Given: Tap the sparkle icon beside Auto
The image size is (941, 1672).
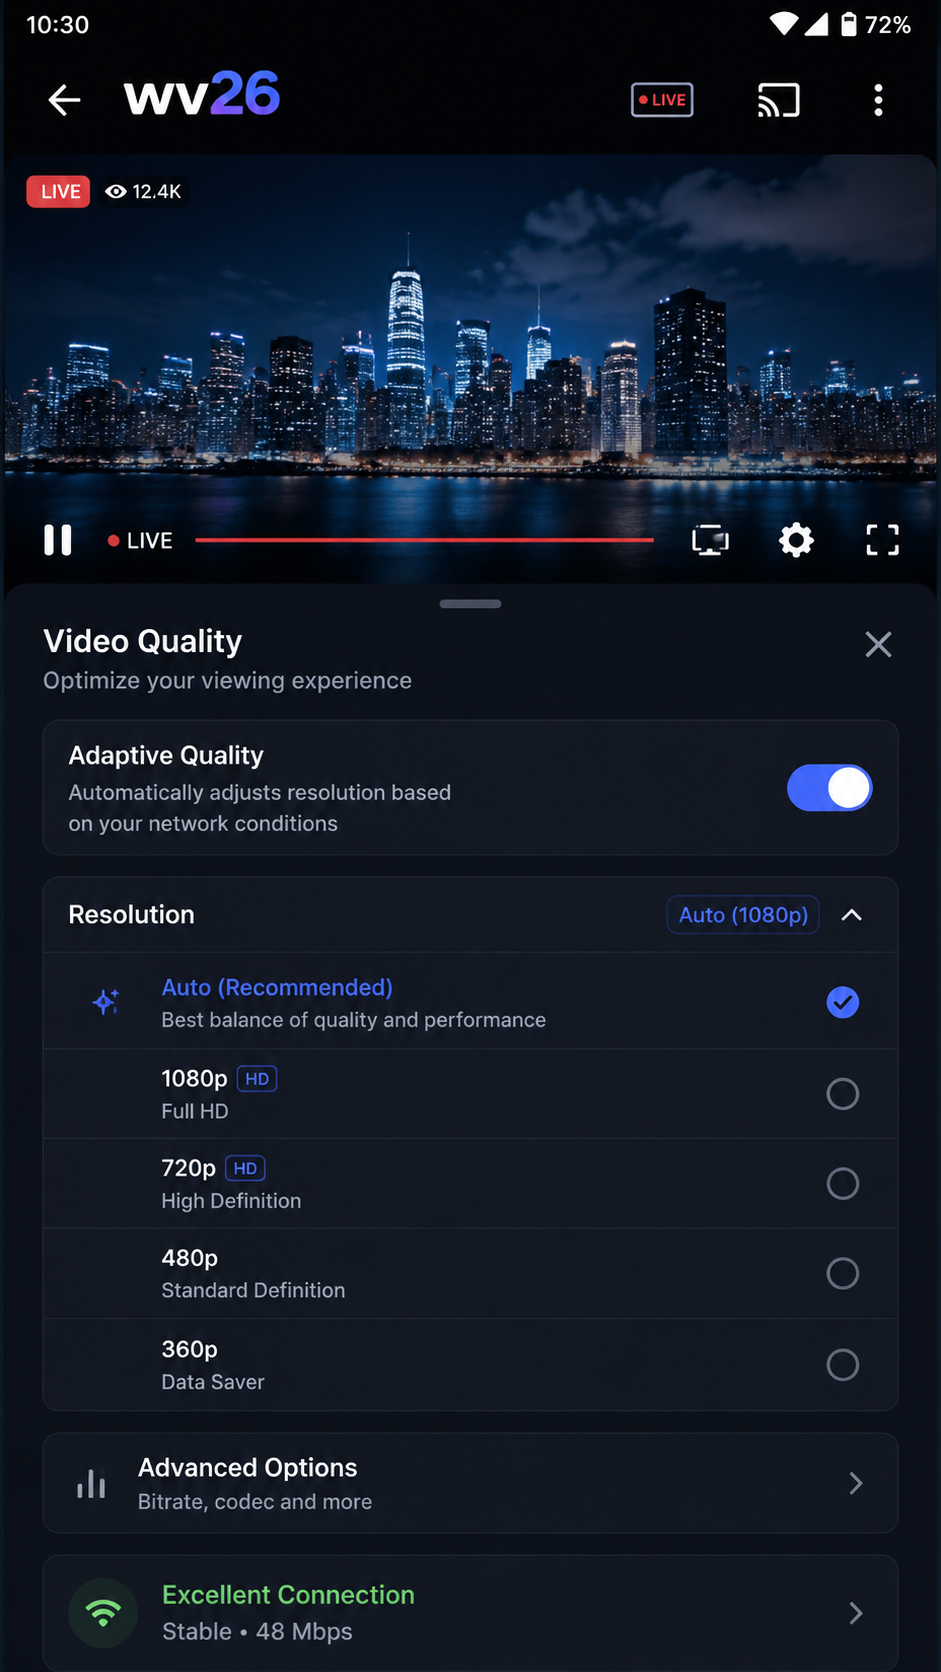Looking at the screenshot, I should [x=106, y=1001].
